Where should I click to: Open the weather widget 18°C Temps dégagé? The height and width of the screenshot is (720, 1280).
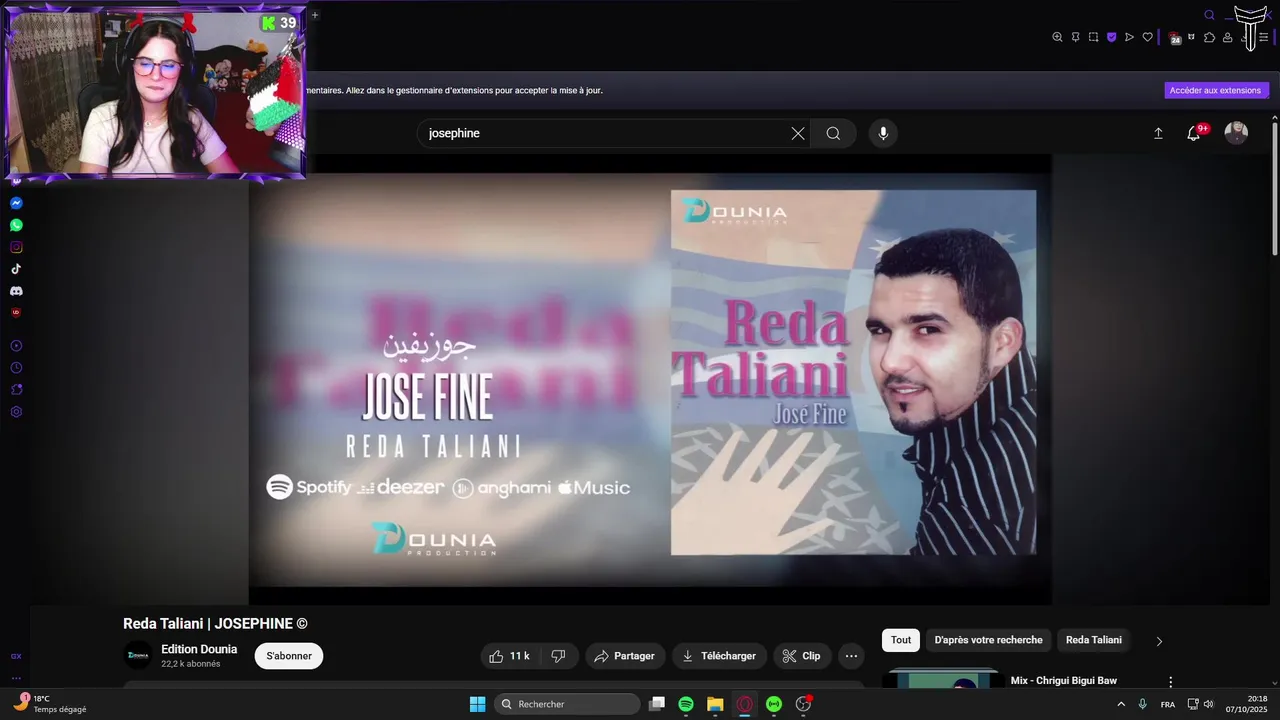(x=49, y=704)
